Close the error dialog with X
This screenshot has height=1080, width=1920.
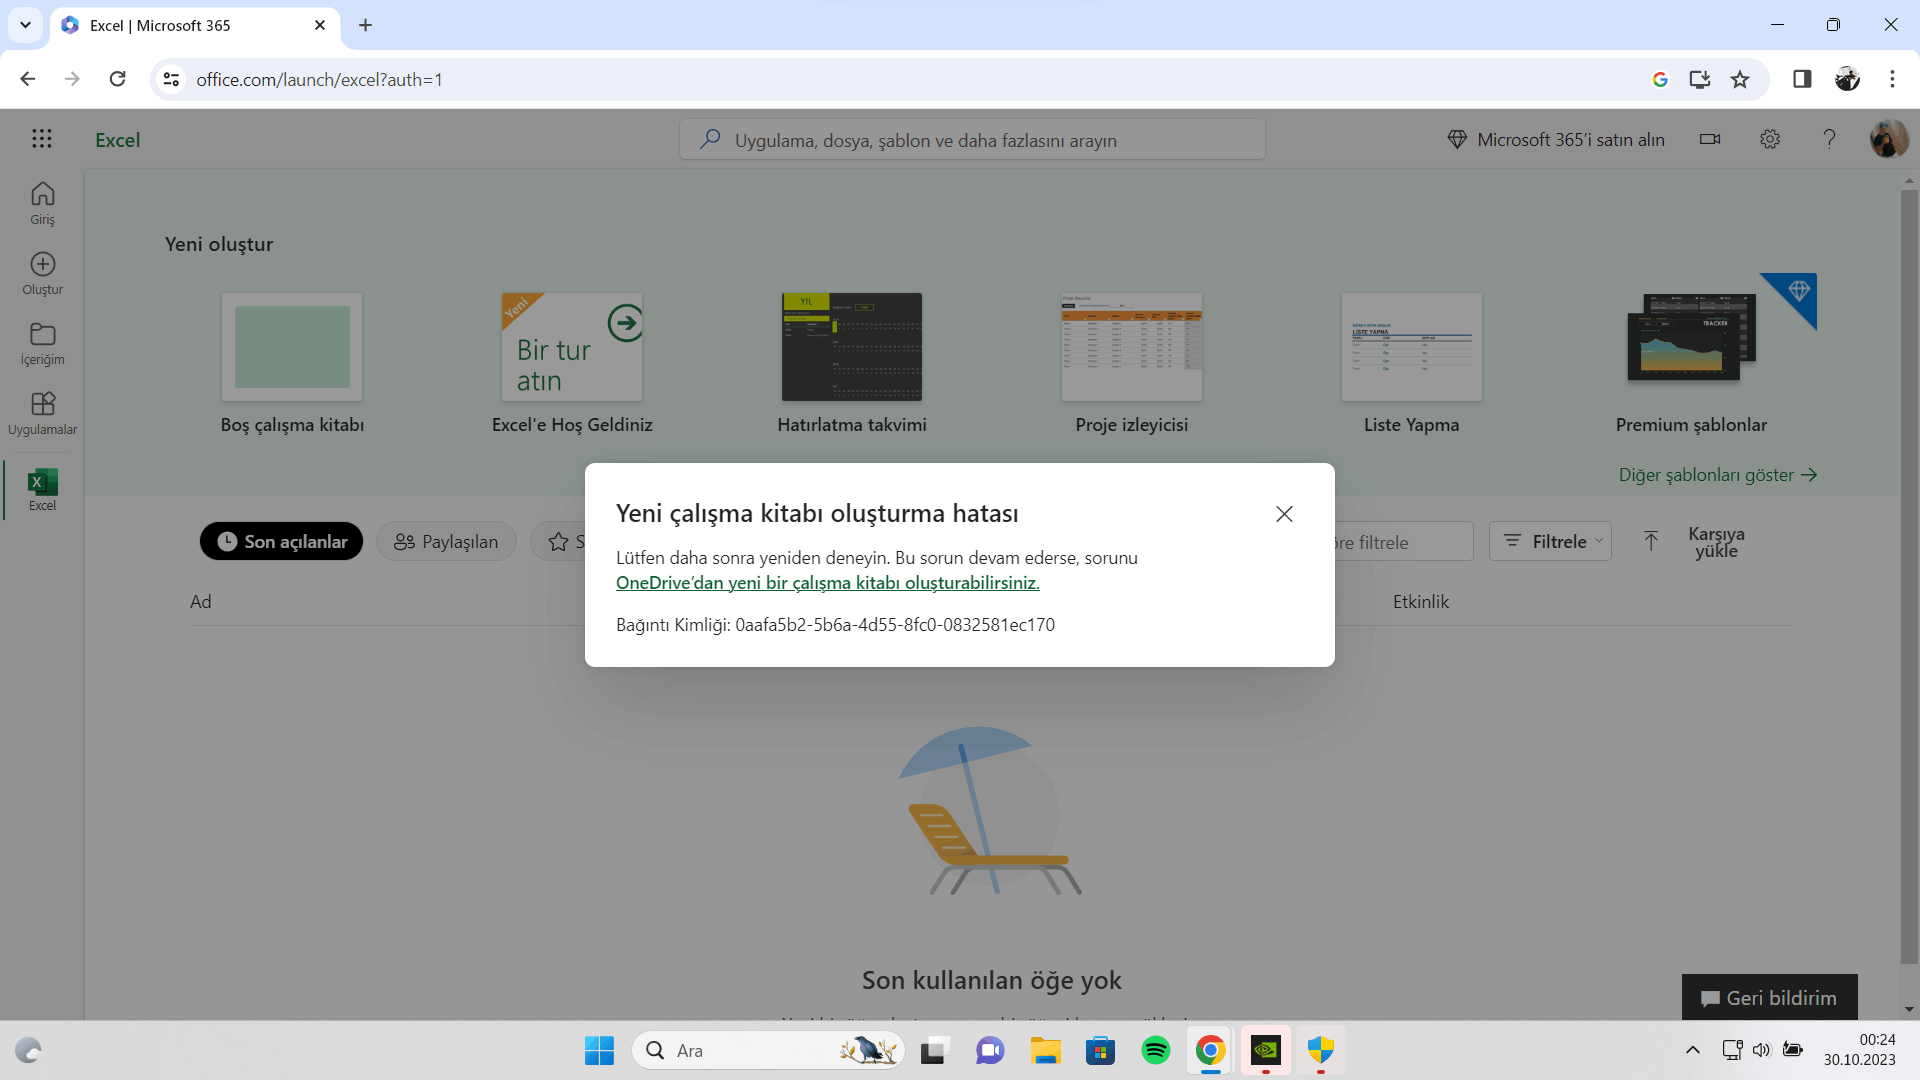click(1284, 514)
